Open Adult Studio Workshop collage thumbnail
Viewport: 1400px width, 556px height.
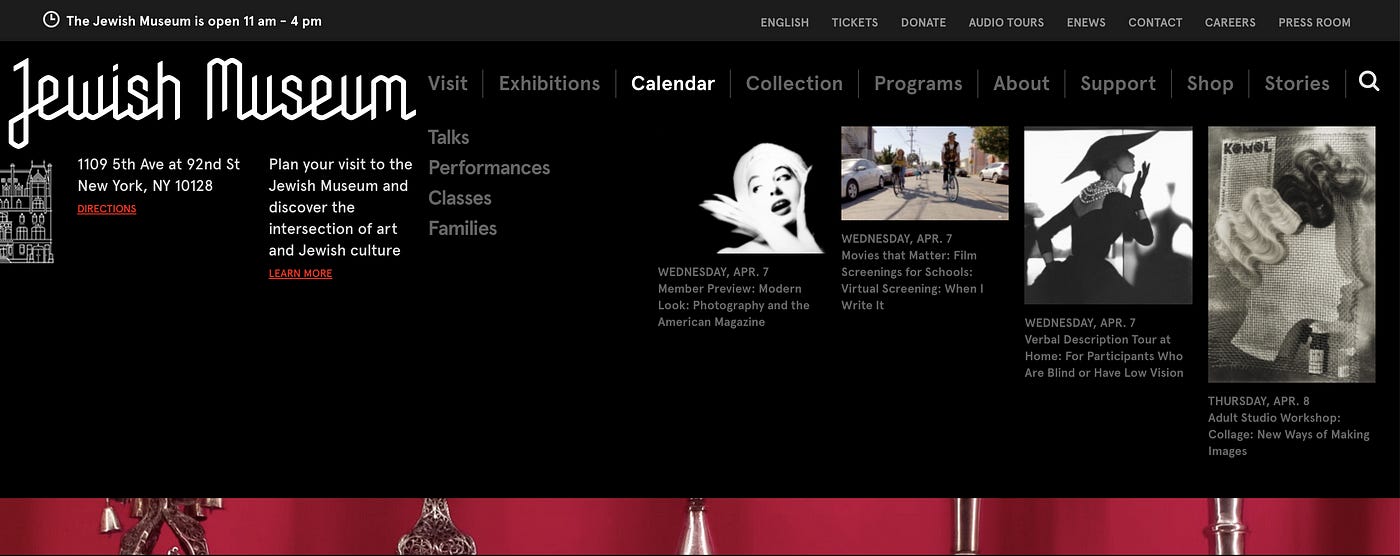[x=1291, y=254]
